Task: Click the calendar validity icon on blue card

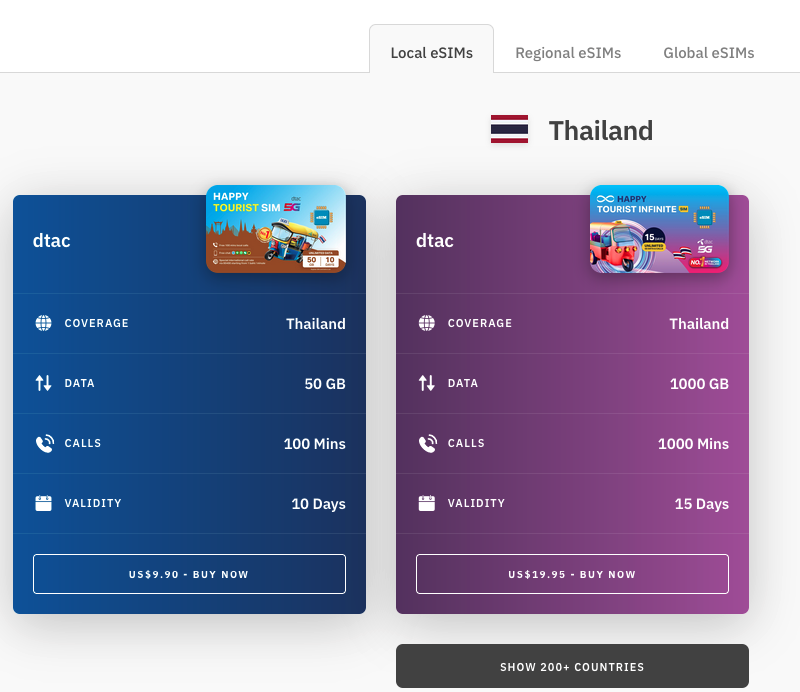Action: click(x=43, y=503)
